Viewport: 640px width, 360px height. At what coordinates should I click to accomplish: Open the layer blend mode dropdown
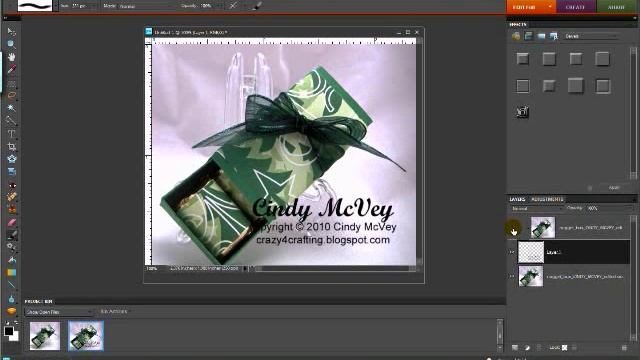click(x=536, y=209)
